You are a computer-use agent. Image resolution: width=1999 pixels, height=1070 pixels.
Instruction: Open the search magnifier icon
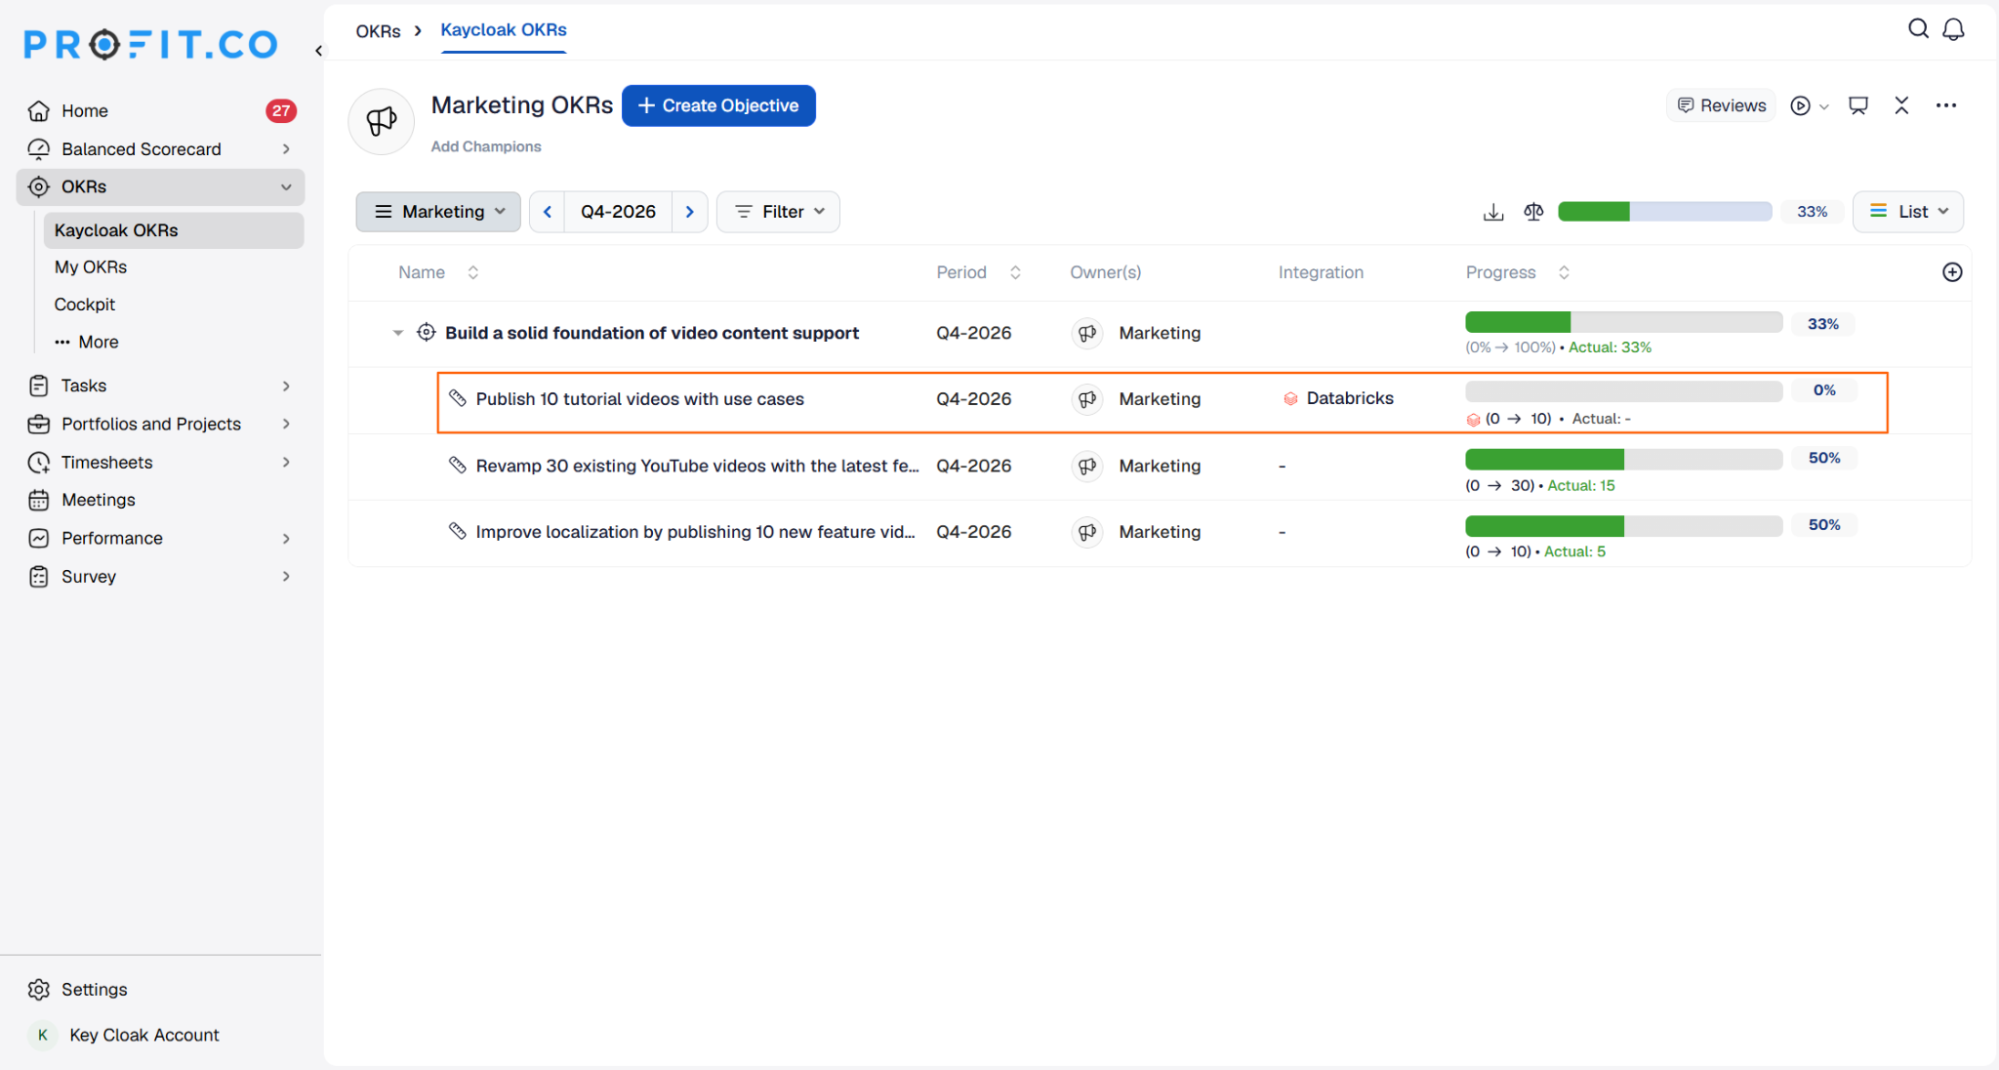click(1918, 29)
